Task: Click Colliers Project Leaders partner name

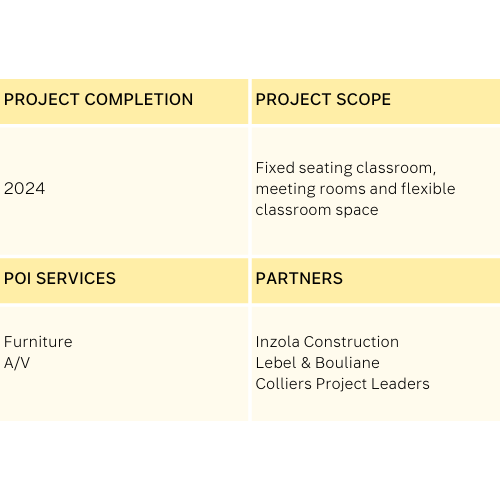Action: [342, 384]
